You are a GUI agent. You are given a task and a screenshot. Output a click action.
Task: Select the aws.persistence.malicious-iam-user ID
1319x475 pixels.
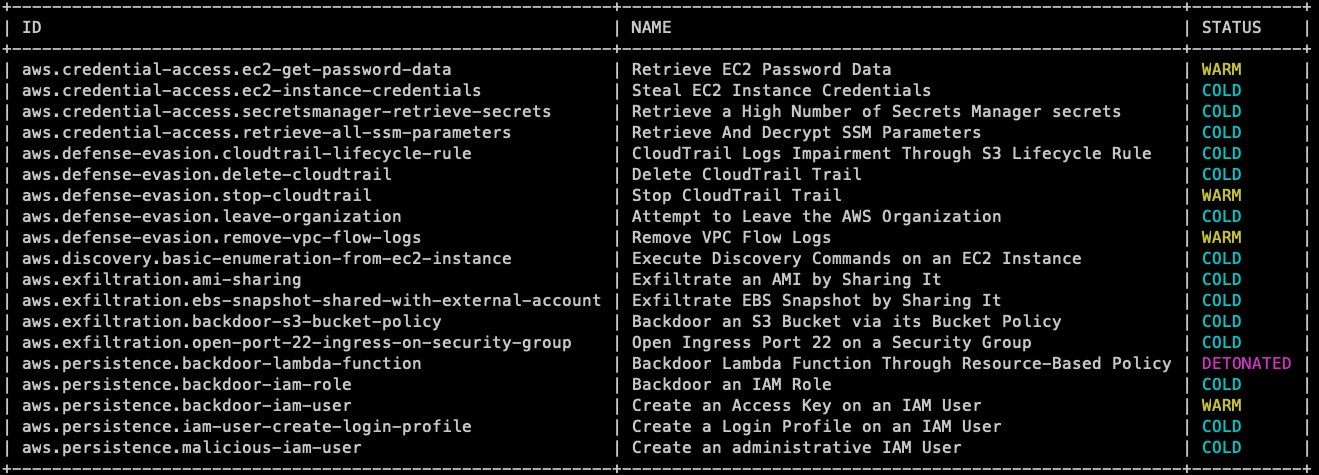click(x=191, y=447)
